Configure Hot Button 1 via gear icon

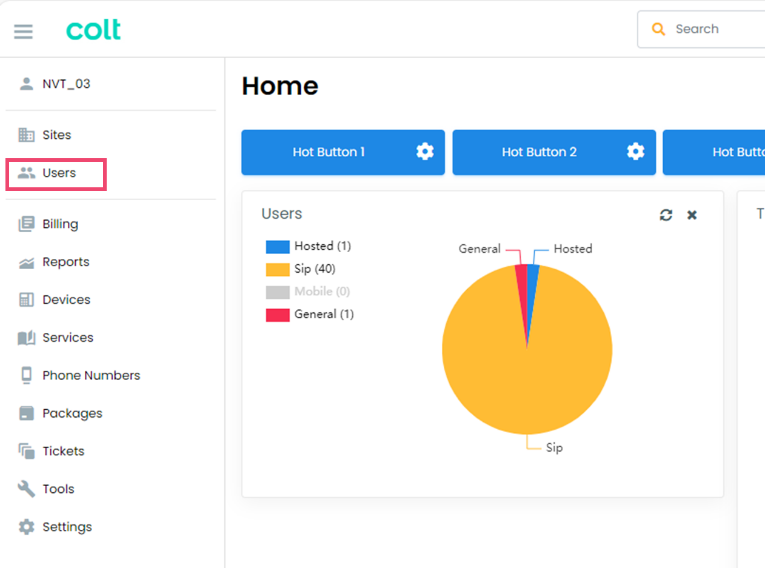pyautogui.click(x=425, y=151)
